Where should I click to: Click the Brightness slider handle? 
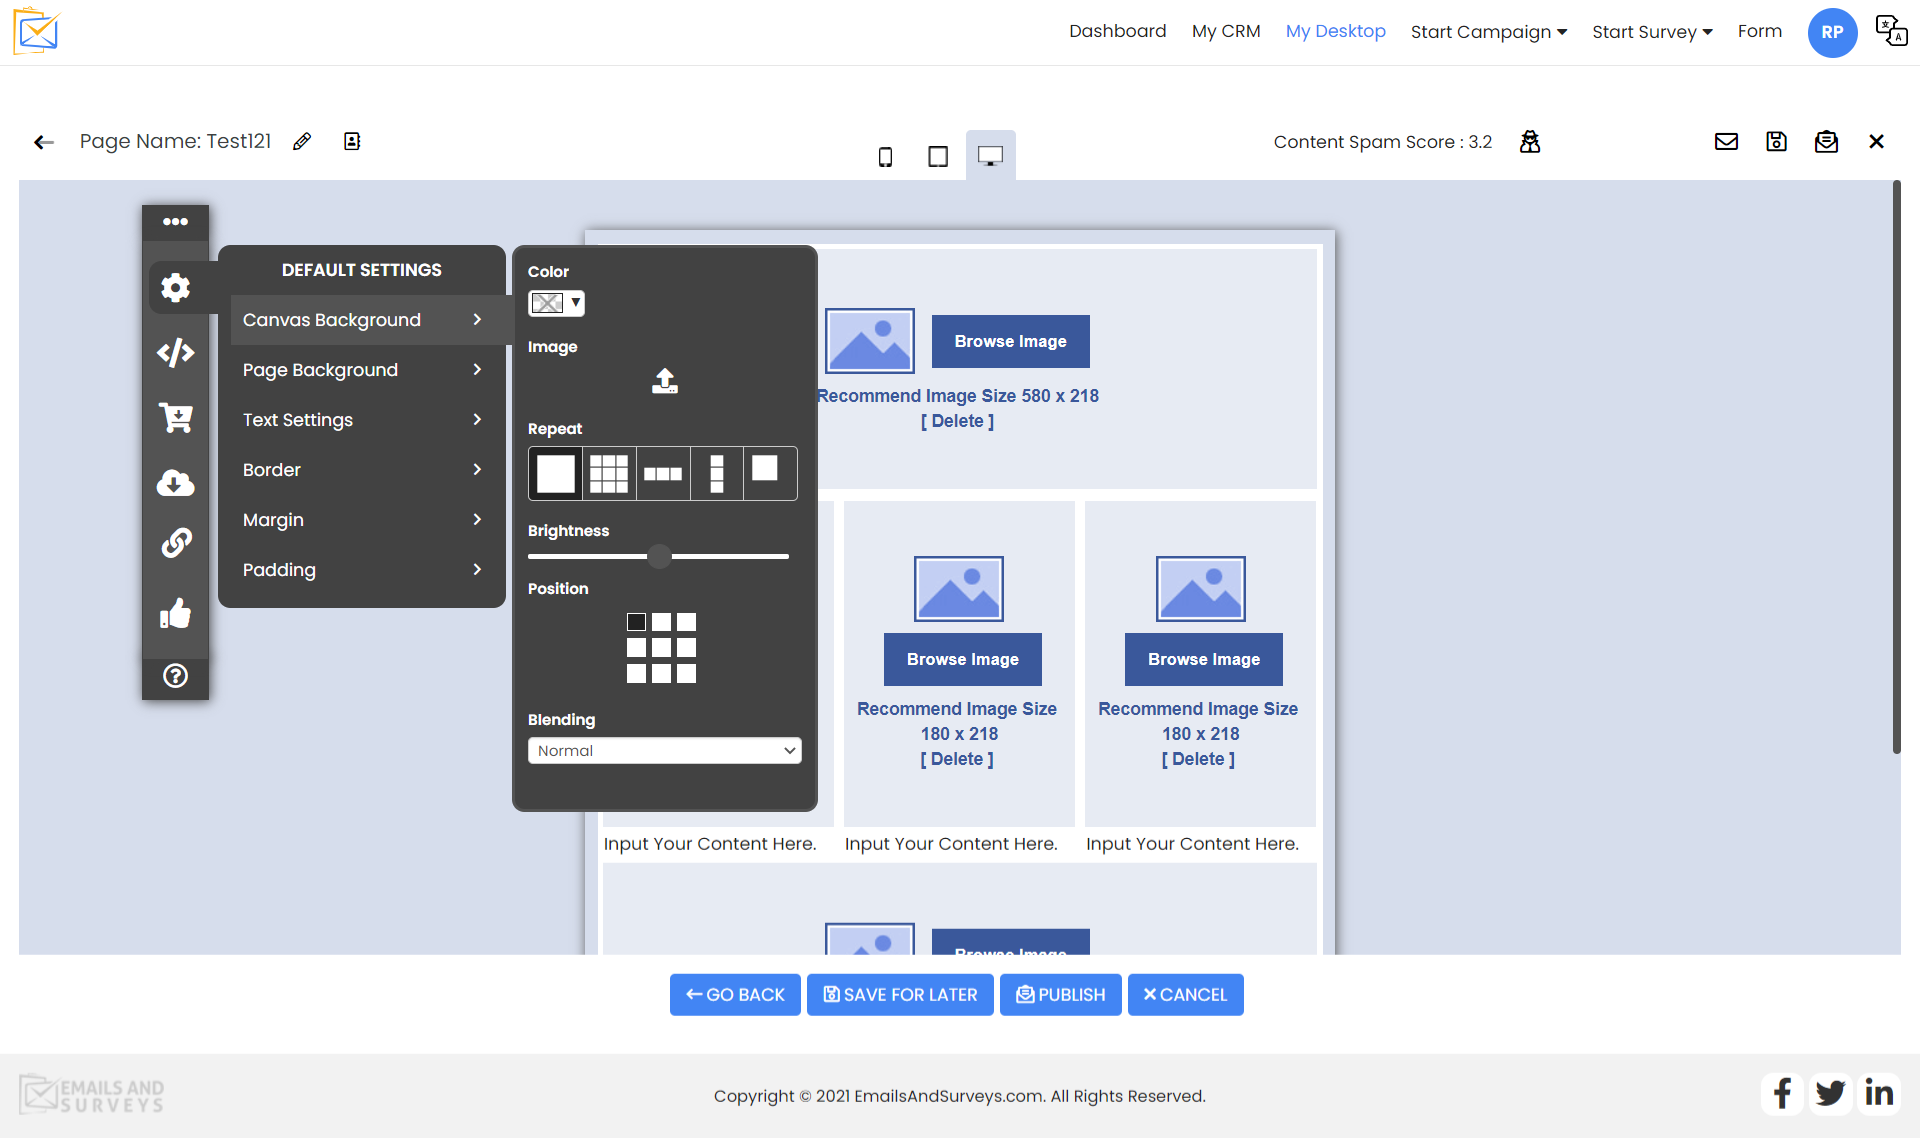[x=659, y=556]
